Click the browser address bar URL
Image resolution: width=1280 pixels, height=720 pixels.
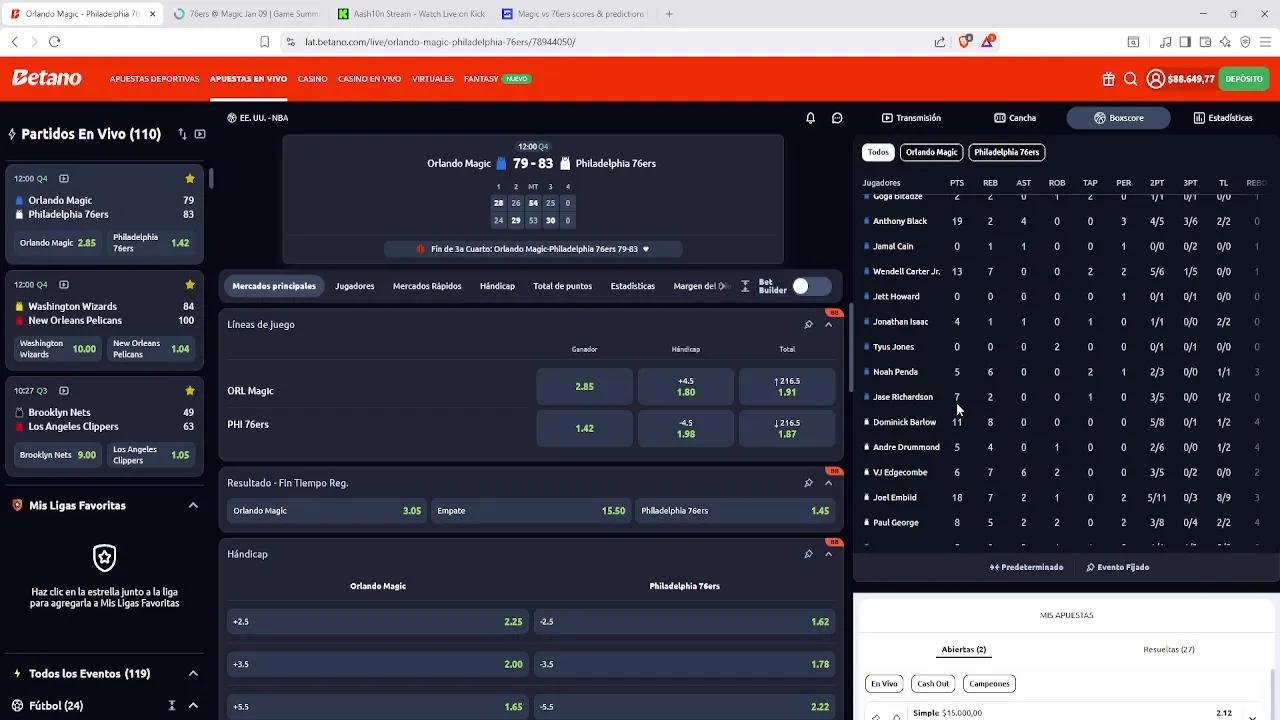click(440, 42)
